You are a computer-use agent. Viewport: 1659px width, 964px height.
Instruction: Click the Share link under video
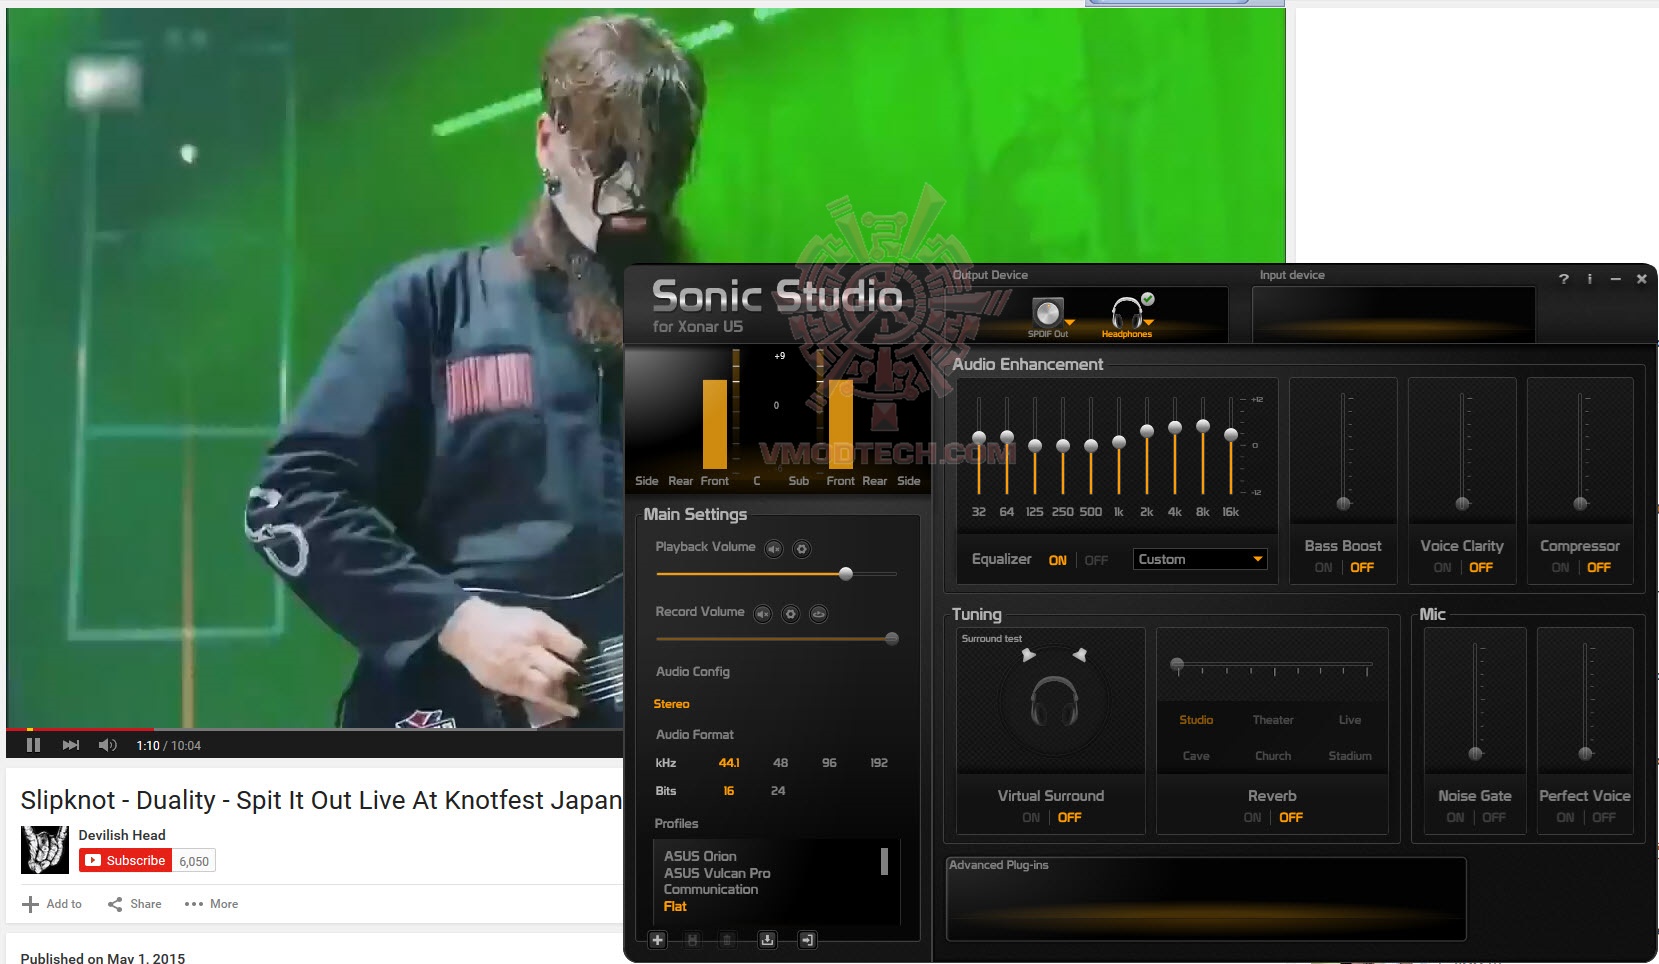coord(135,904)
